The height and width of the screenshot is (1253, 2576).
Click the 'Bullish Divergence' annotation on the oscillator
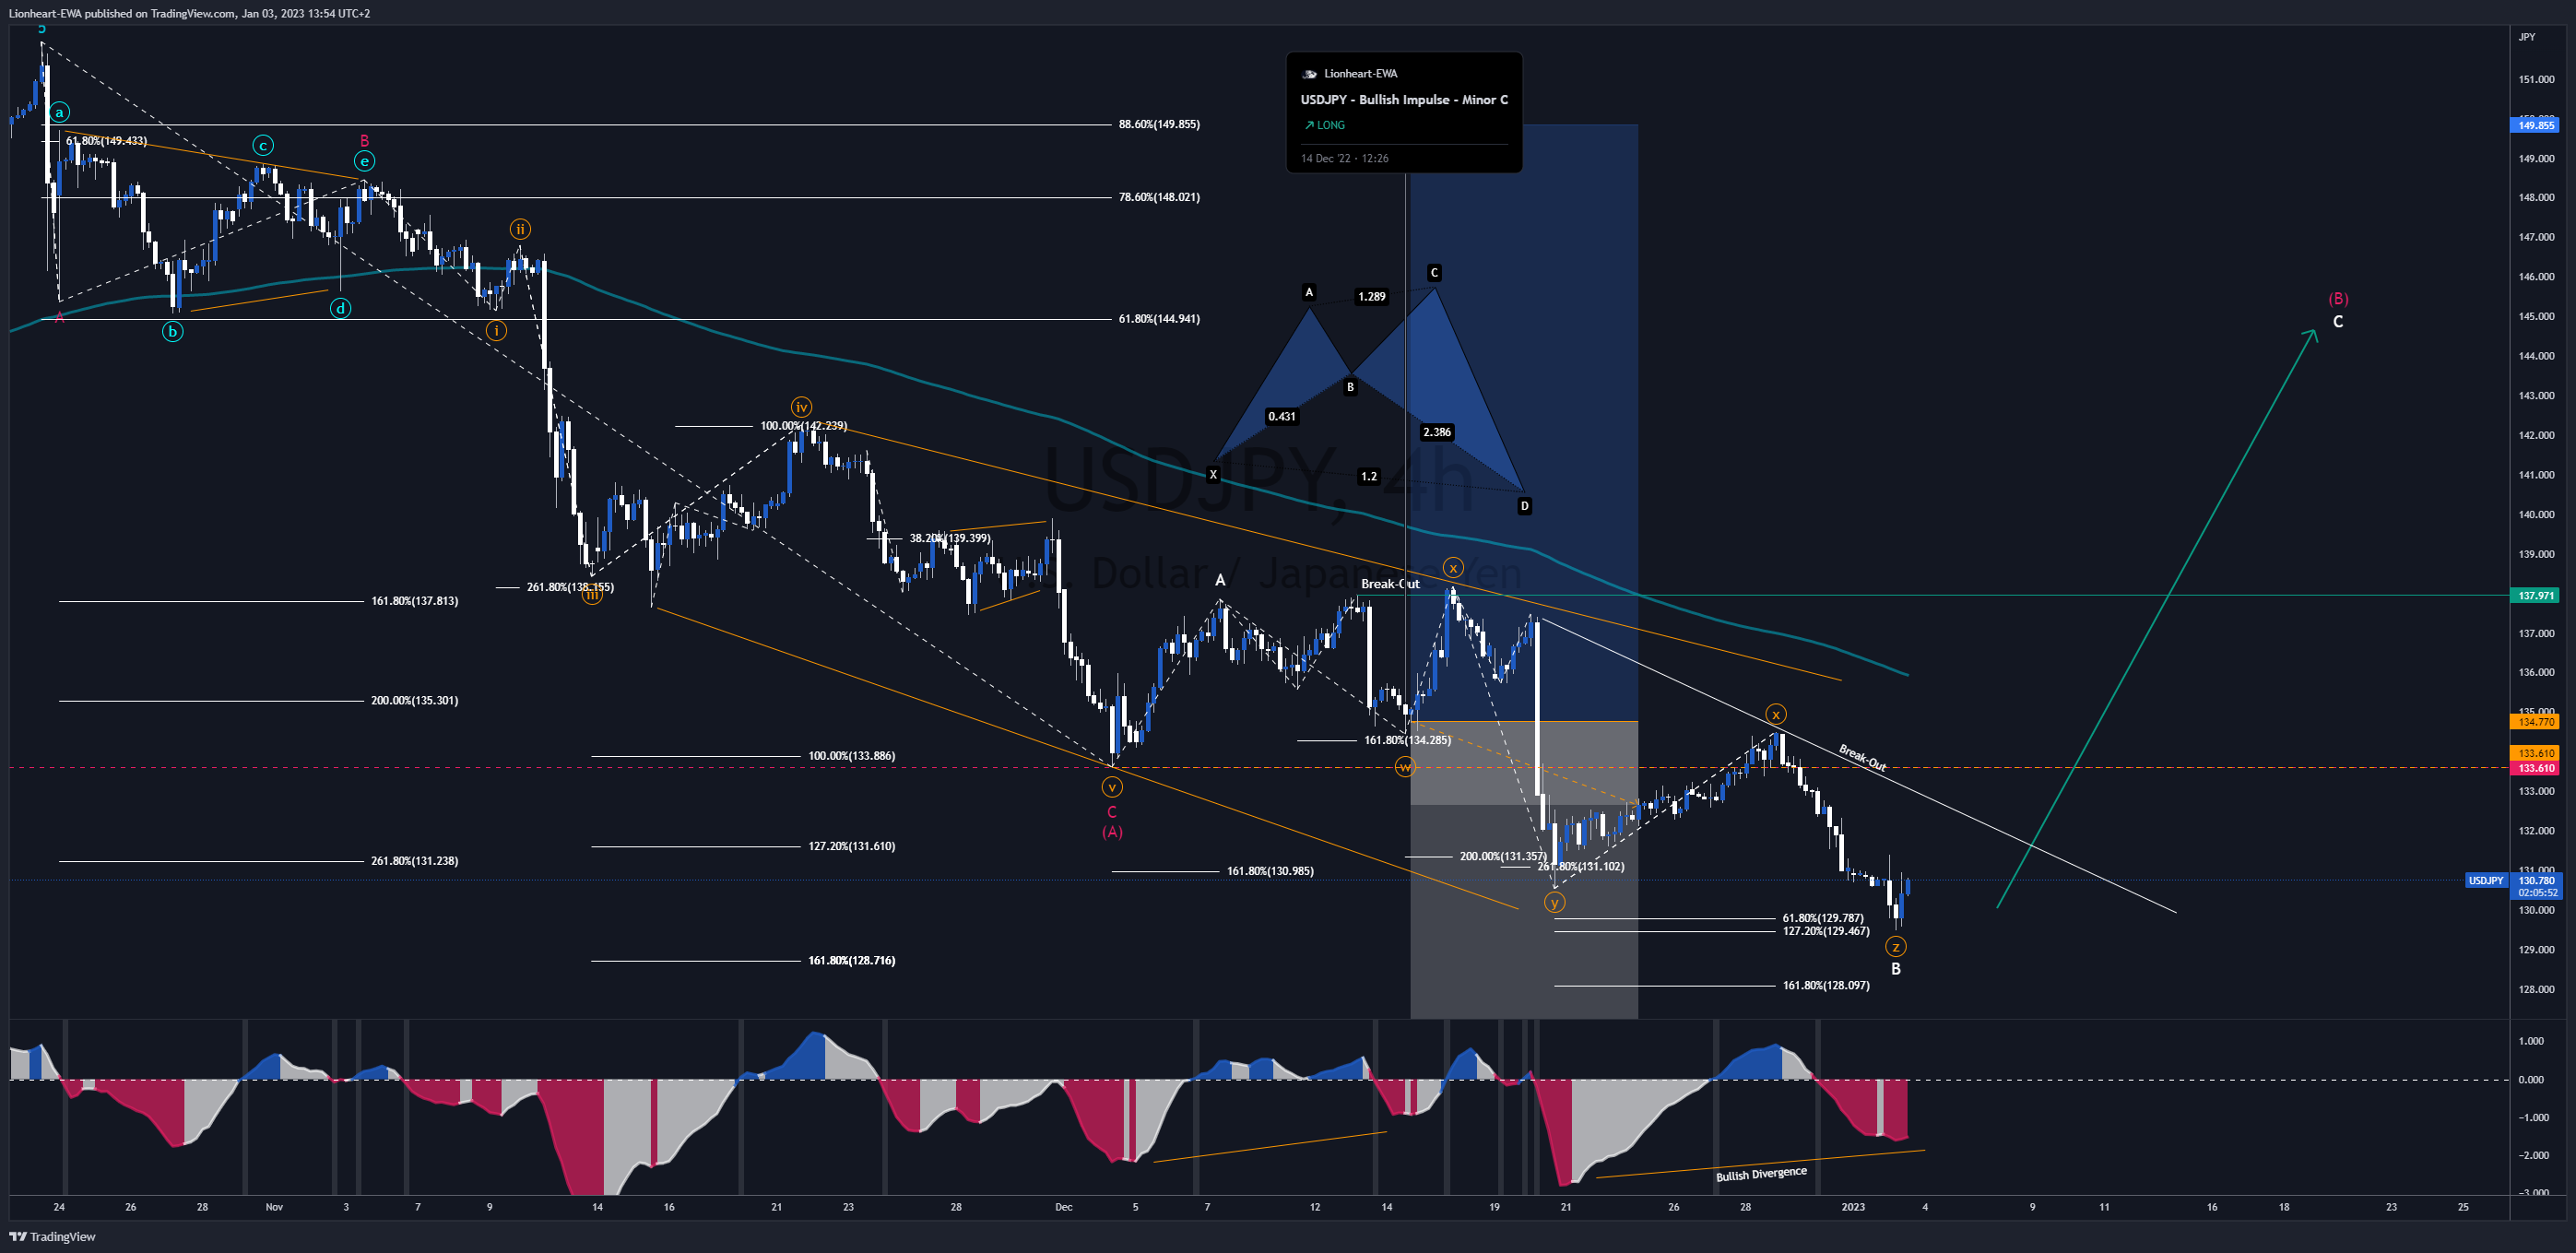[1761, 1174]
